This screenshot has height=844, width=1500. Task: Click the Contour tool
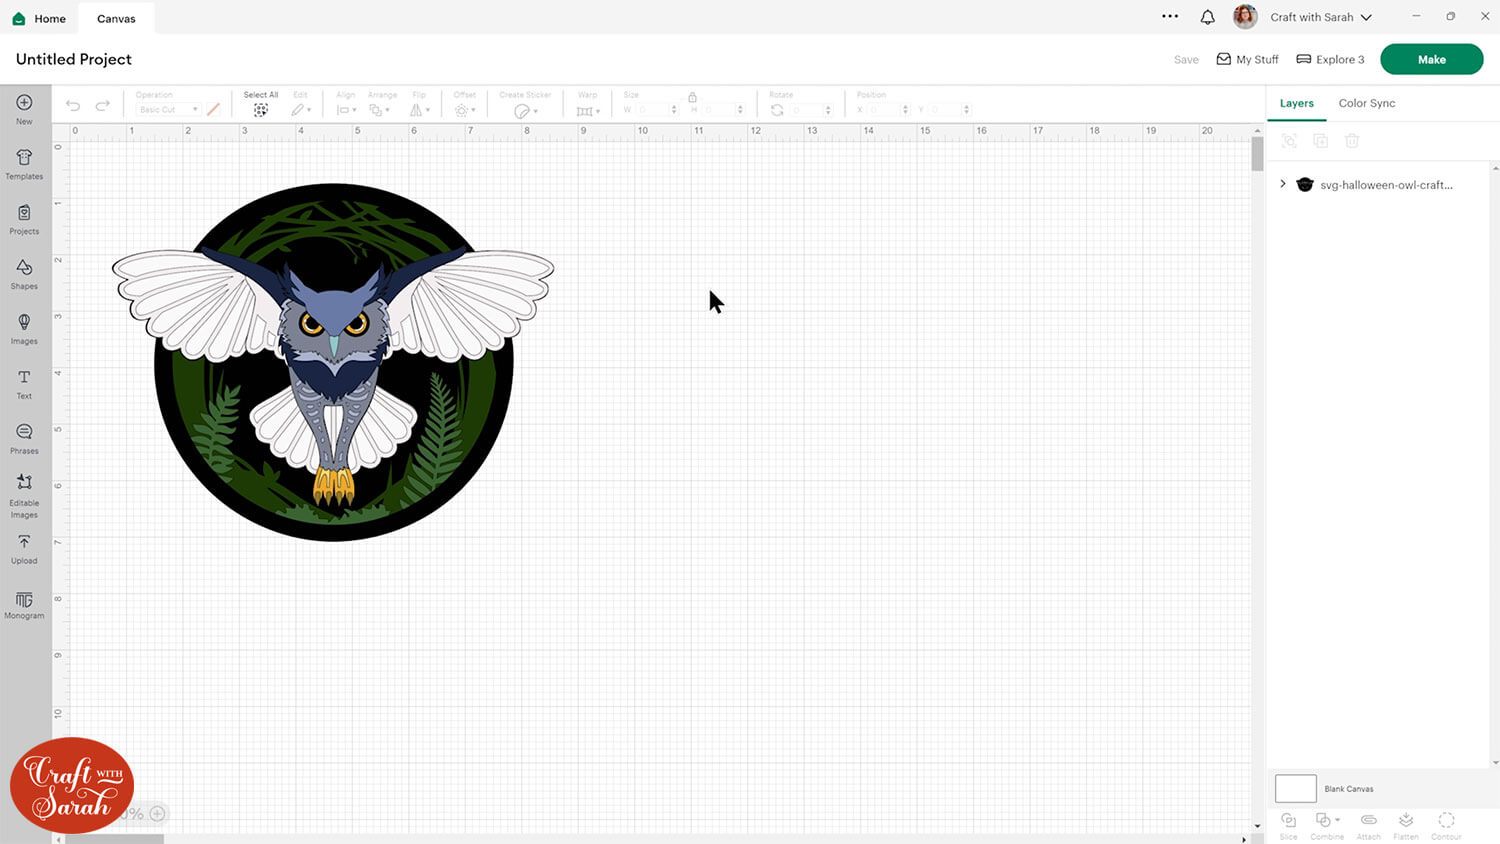pos(1446,825)
